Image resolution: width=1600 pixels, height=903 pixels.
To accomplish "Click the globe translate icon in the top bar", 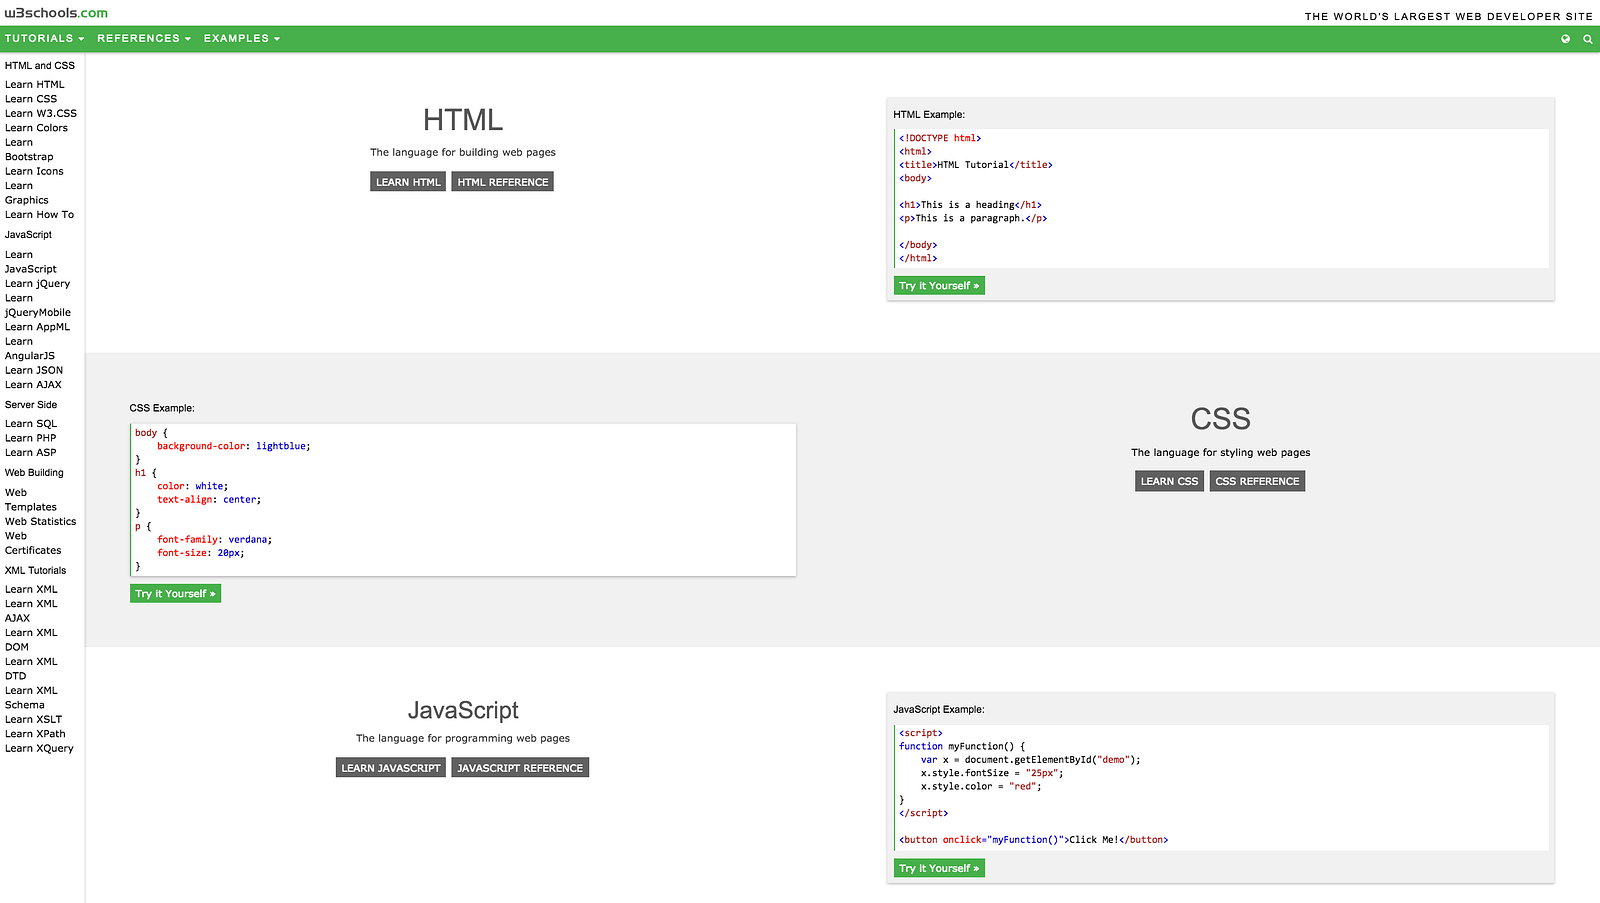I will tap(1565, 39).
